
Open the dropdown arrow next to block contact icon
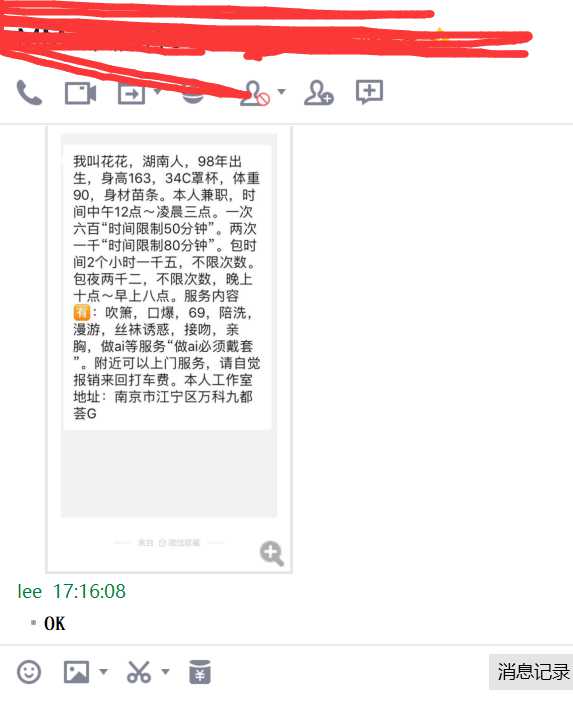[x=282, y=92]
